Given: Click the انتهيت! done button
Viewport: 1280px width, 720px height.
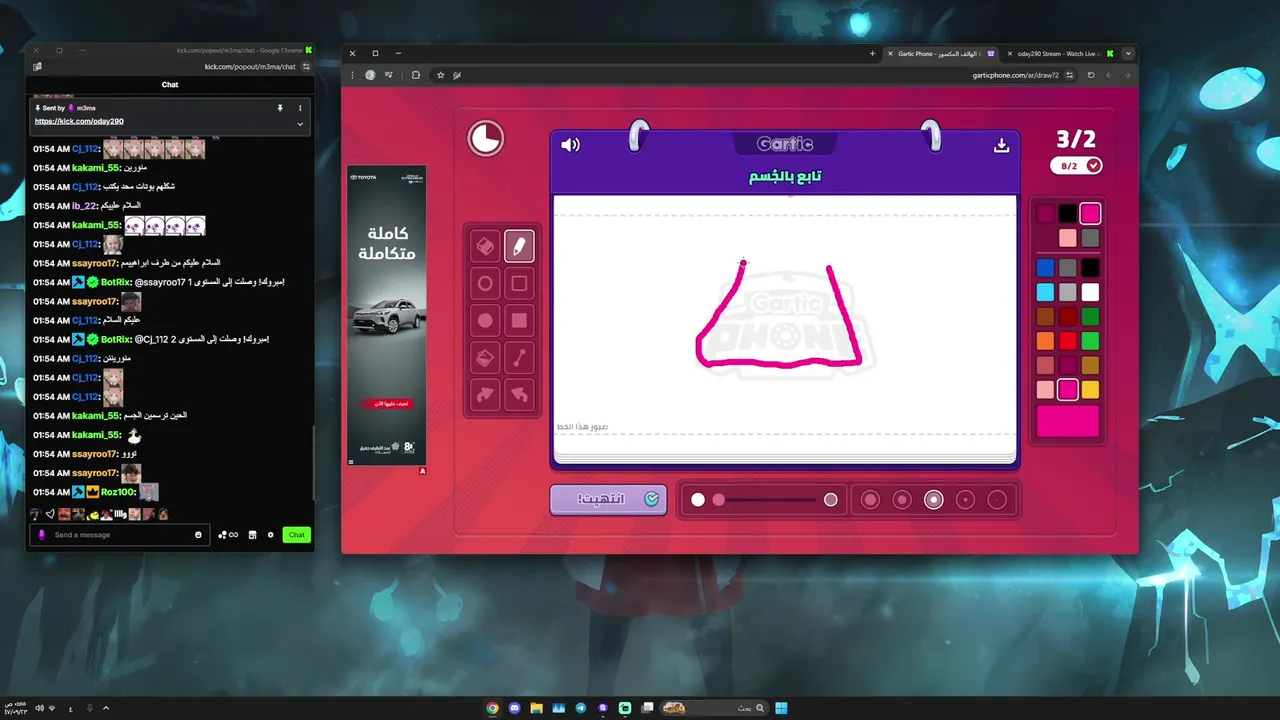Looking at the screenshot, I should point(608,499).
